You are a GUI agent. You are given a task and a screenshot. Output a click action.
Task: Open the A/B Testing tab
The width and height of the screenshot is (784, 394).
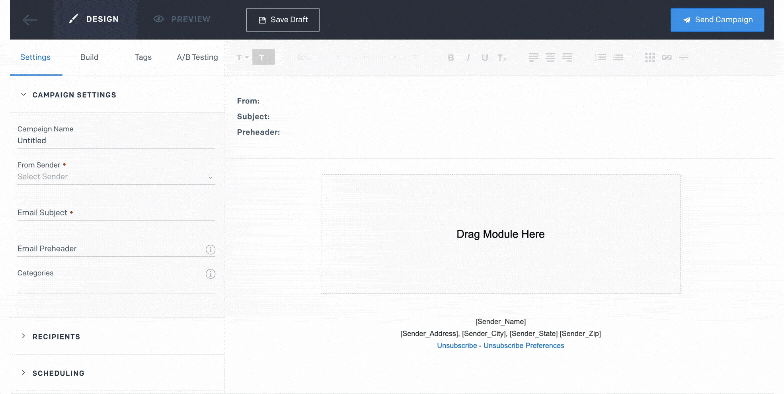pos(197,57)
